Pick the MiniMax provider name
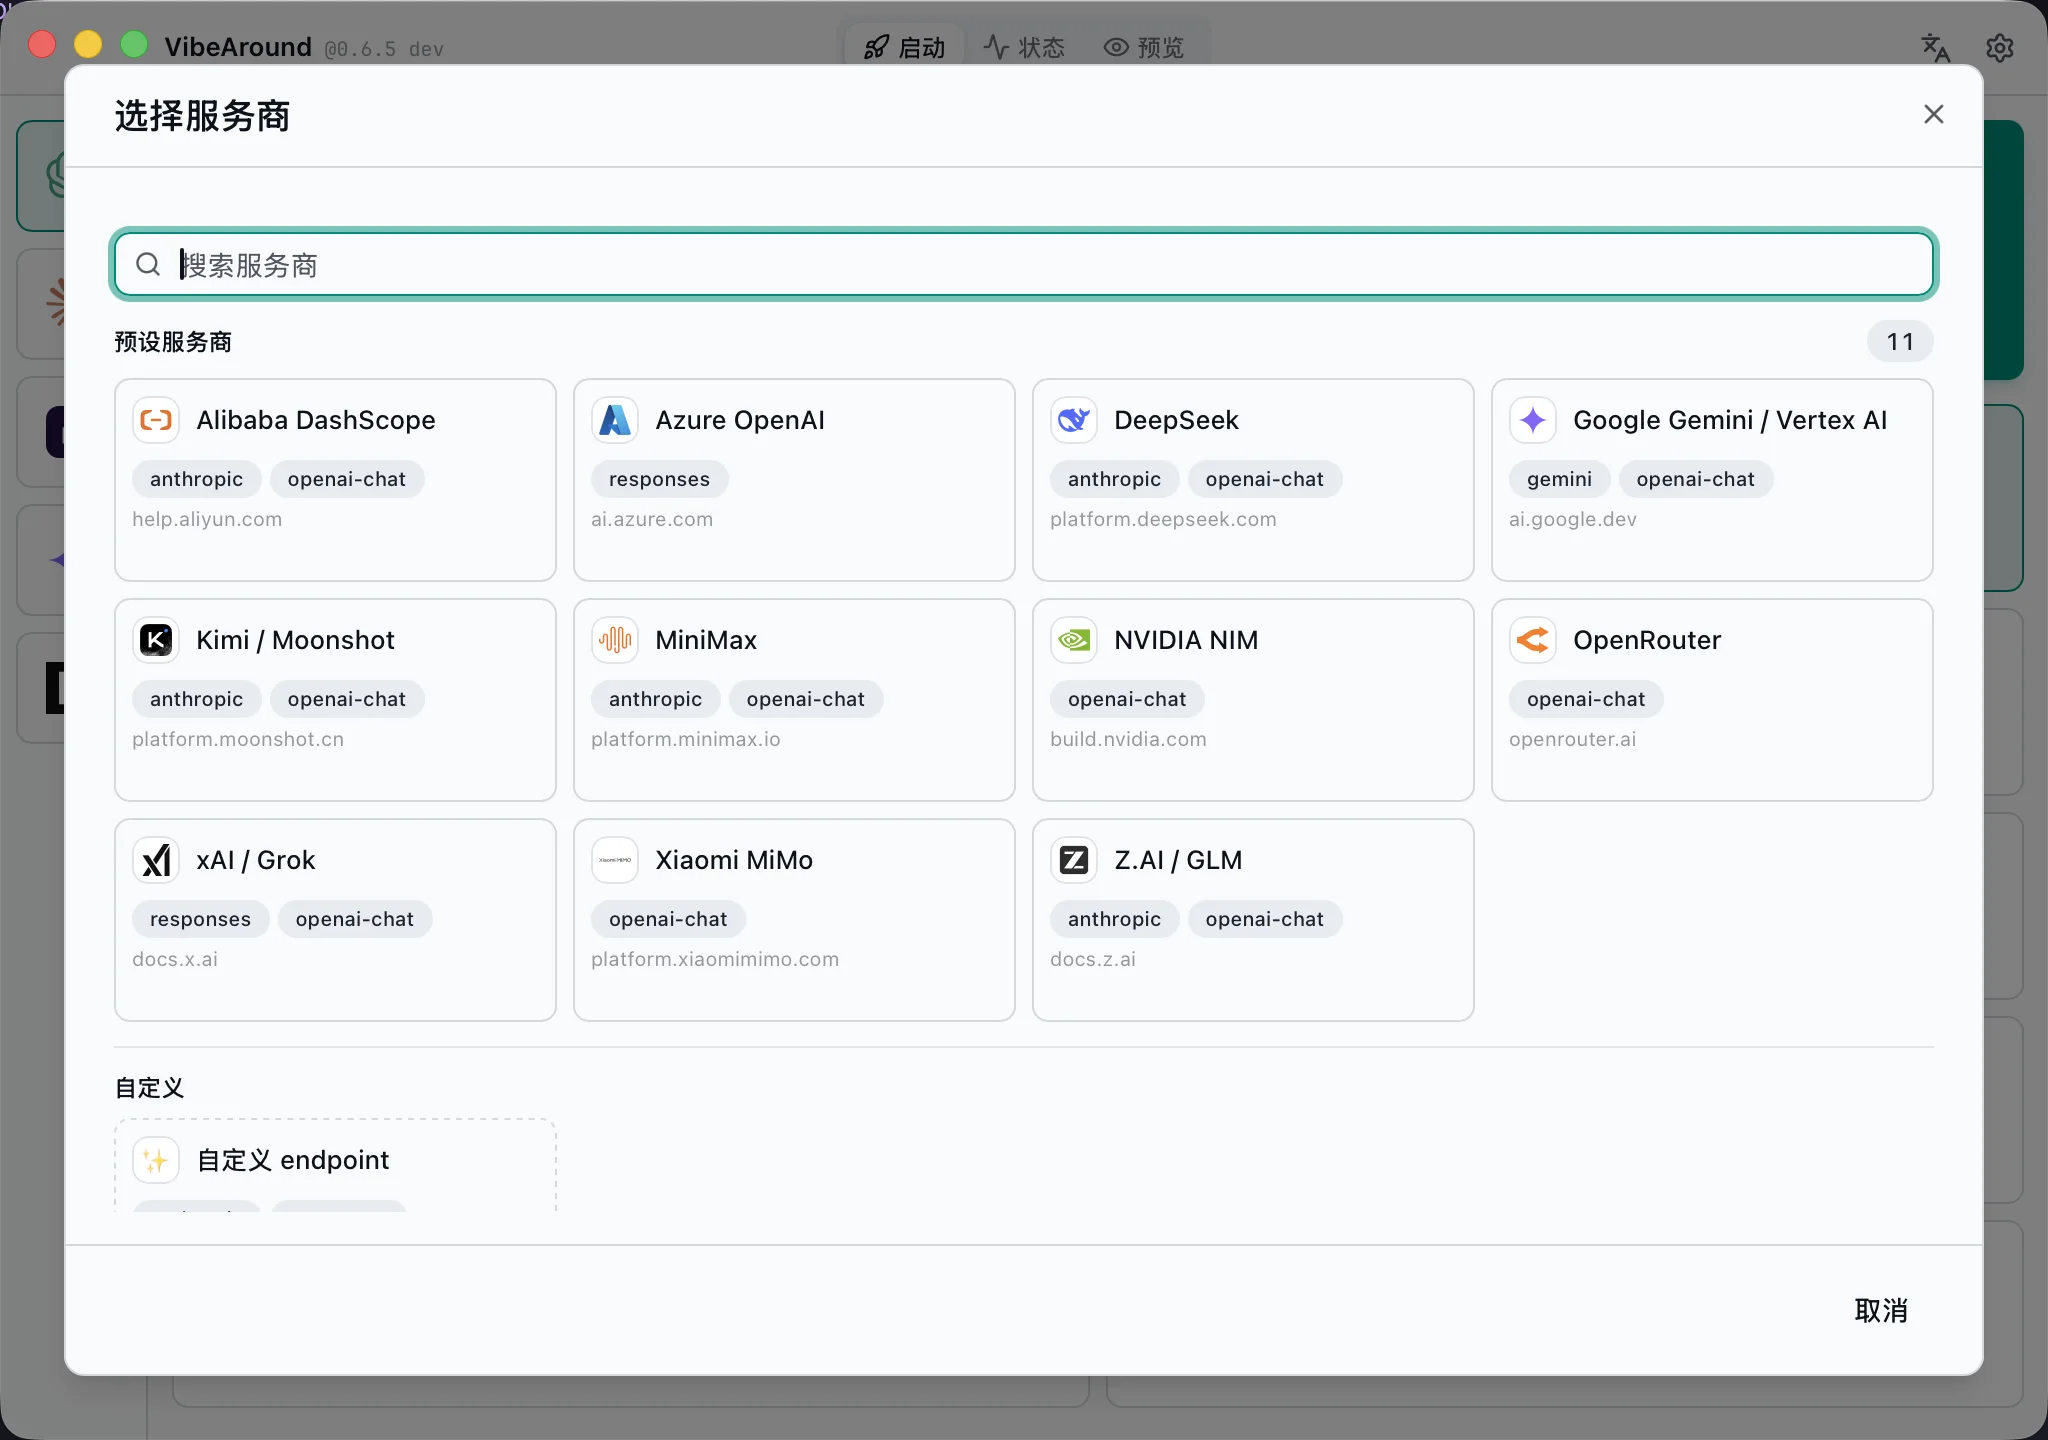 [x=706, y=640]
